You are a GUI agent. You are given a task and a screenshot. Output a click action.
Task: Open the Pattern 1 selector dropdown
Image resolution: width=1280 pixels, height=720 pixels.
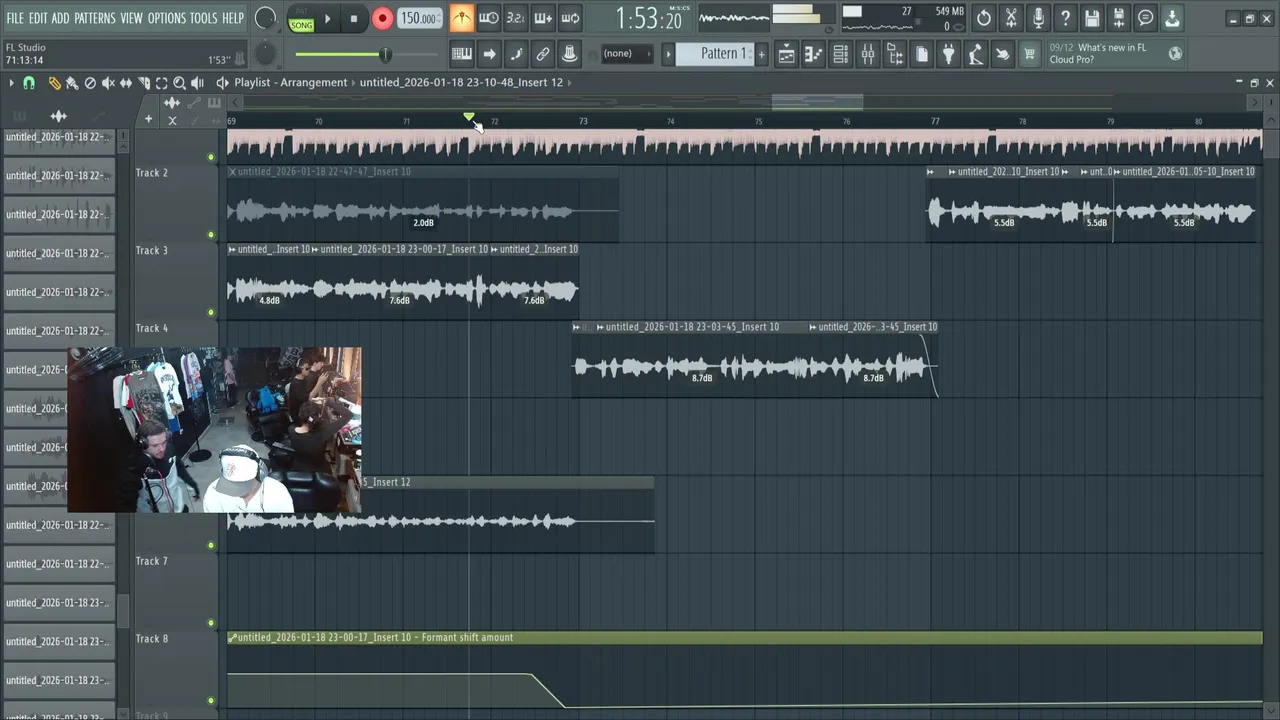tap(715, 54)
